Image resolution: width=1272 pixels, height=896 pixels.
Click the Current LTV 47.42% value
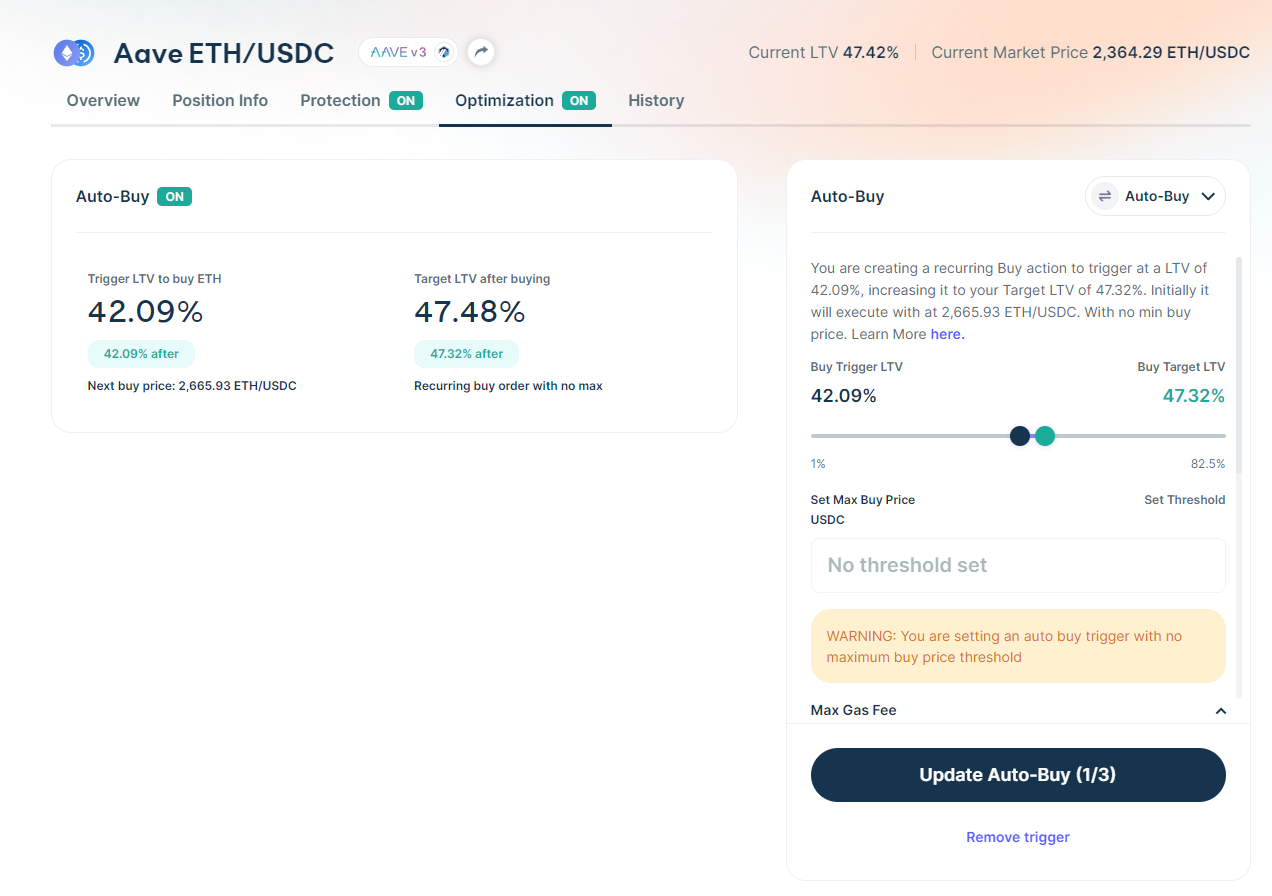click(x=870, y=52)
